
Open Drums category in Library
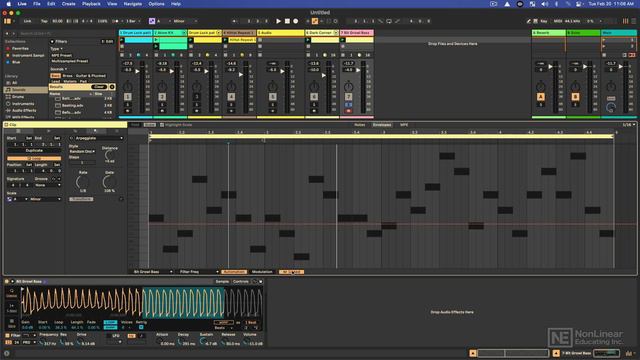(18, 97)
